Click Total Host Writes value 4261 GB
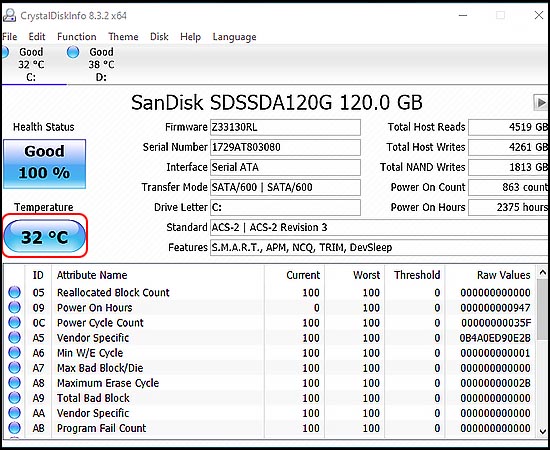Viewport: 550px width, 450px height. click(508, 147)
